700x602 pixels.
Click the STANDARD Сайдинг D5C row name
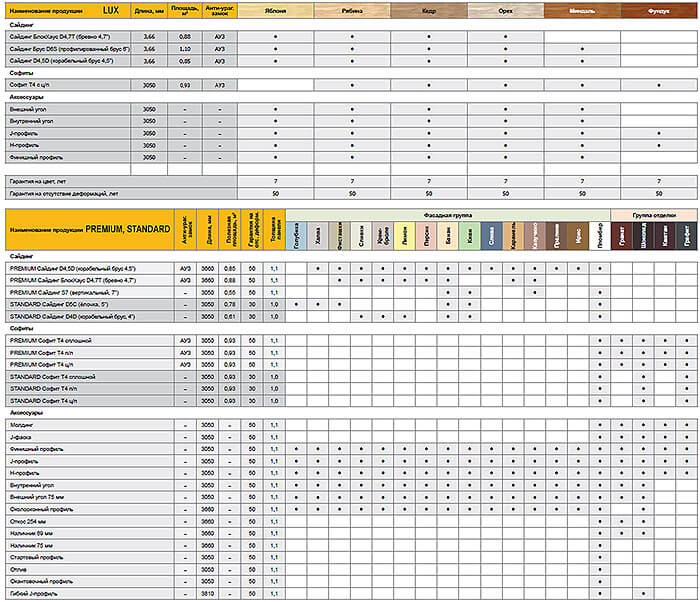[x=59, y=305]
